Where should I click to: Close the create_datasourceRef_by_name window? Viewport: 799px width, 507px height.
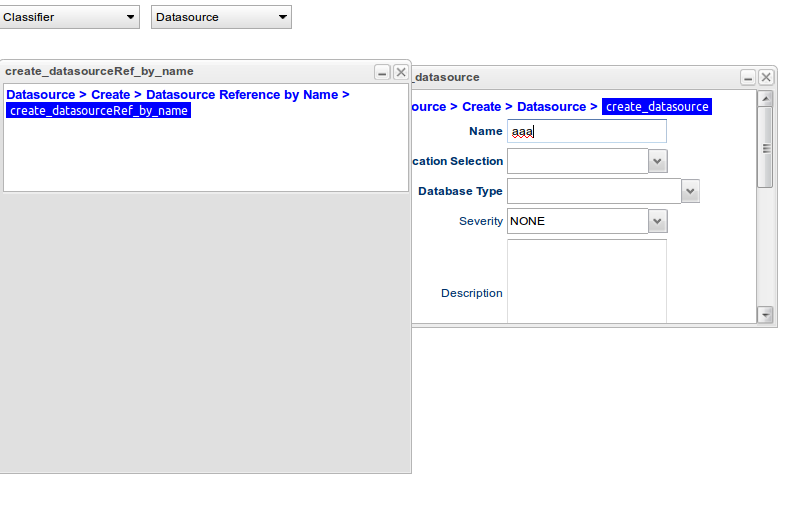[401, 72]
